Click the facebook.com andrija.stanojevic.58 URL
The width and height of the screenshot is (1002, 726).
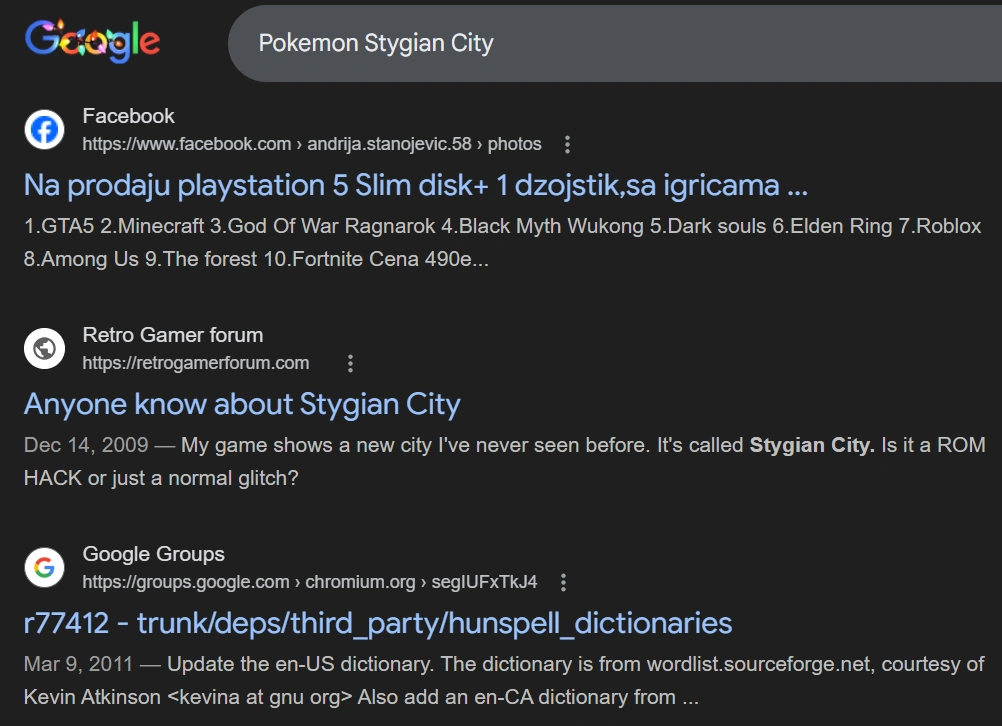tap(312, 144)
